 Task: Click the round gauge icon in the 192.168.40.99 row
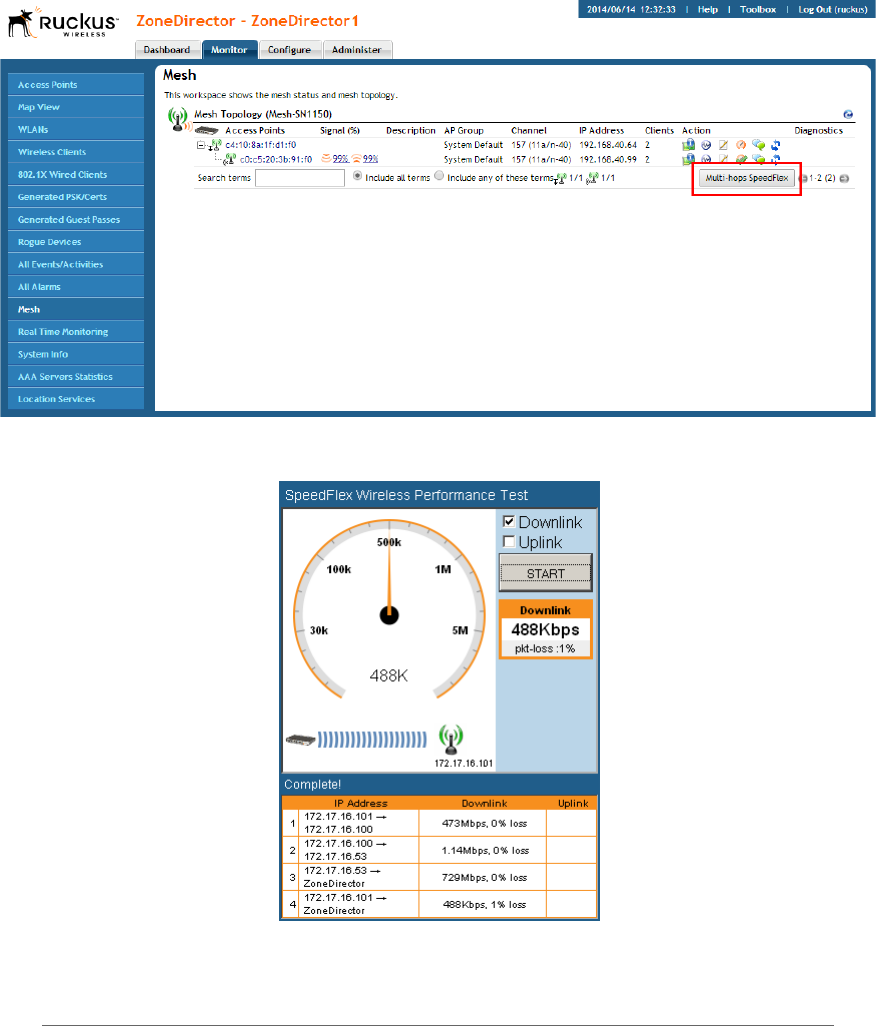[706, 159]
